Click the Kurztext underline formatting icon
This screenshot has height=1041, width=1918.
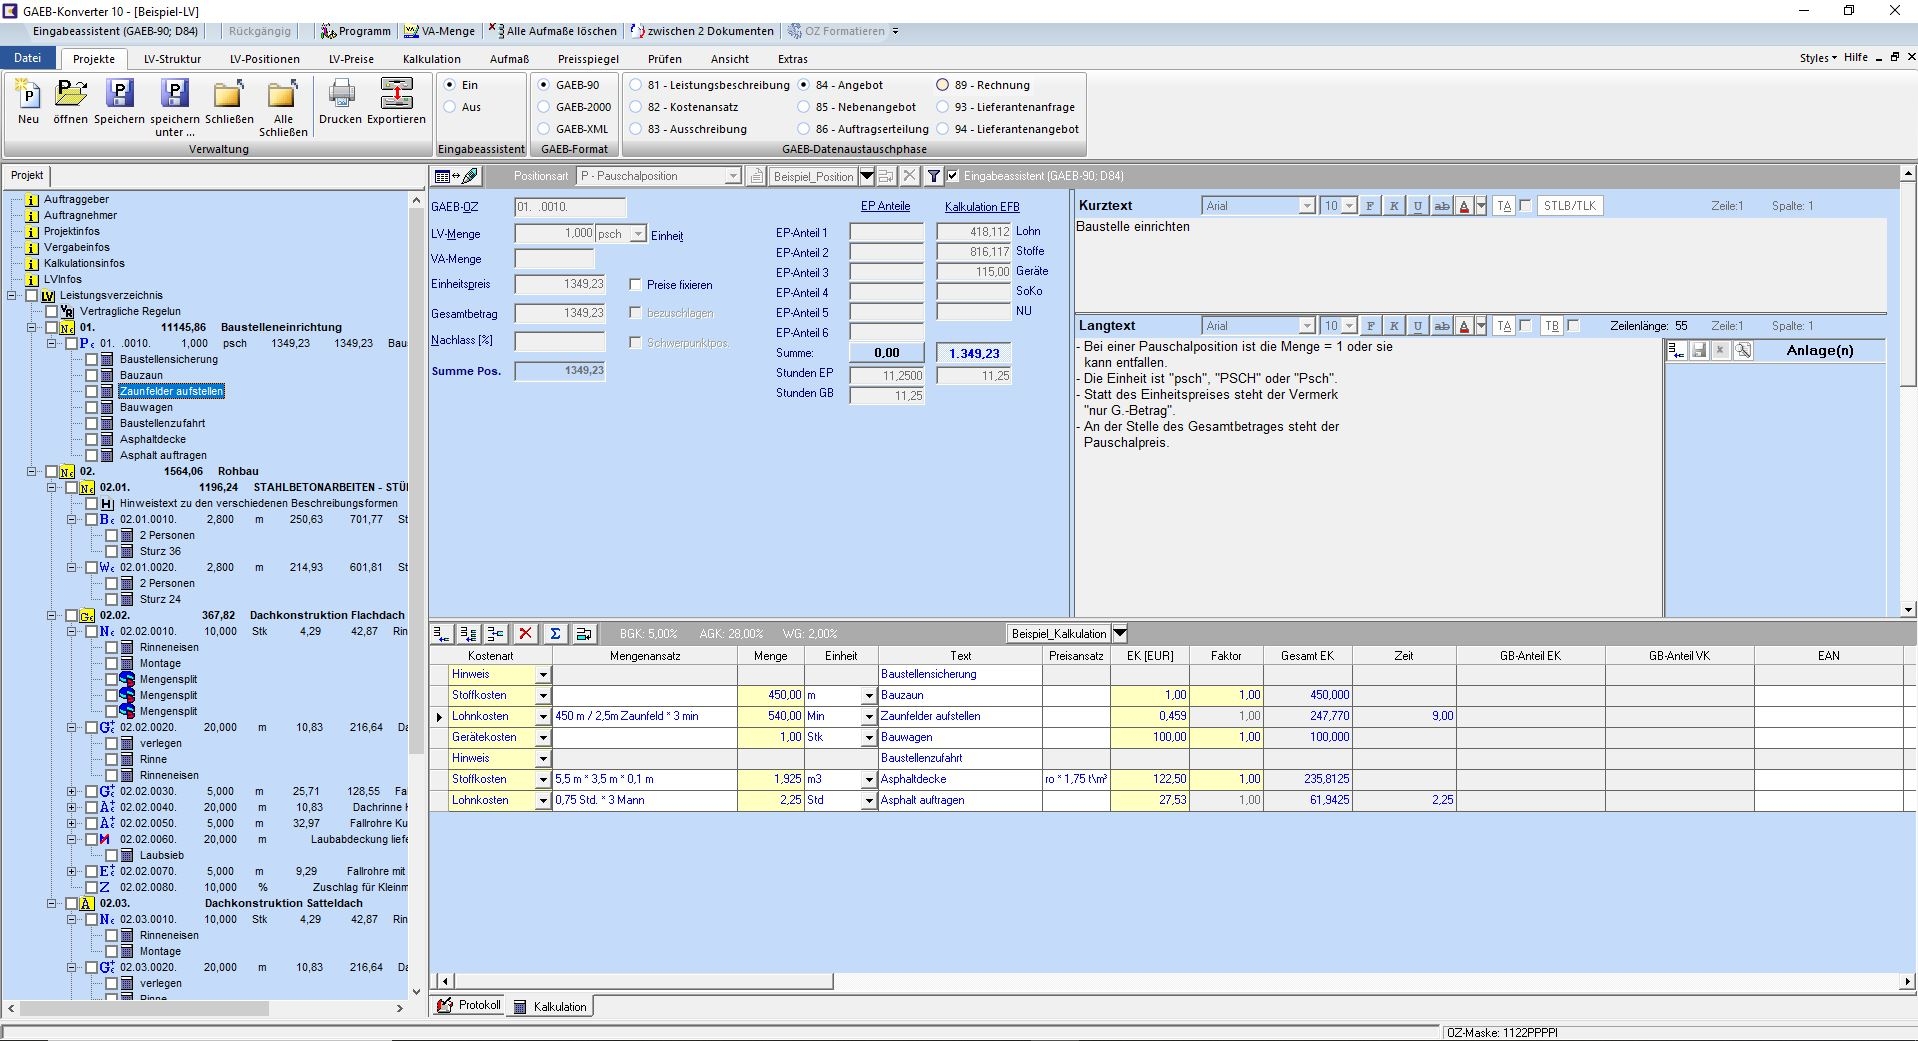(x=1417, y=206)
